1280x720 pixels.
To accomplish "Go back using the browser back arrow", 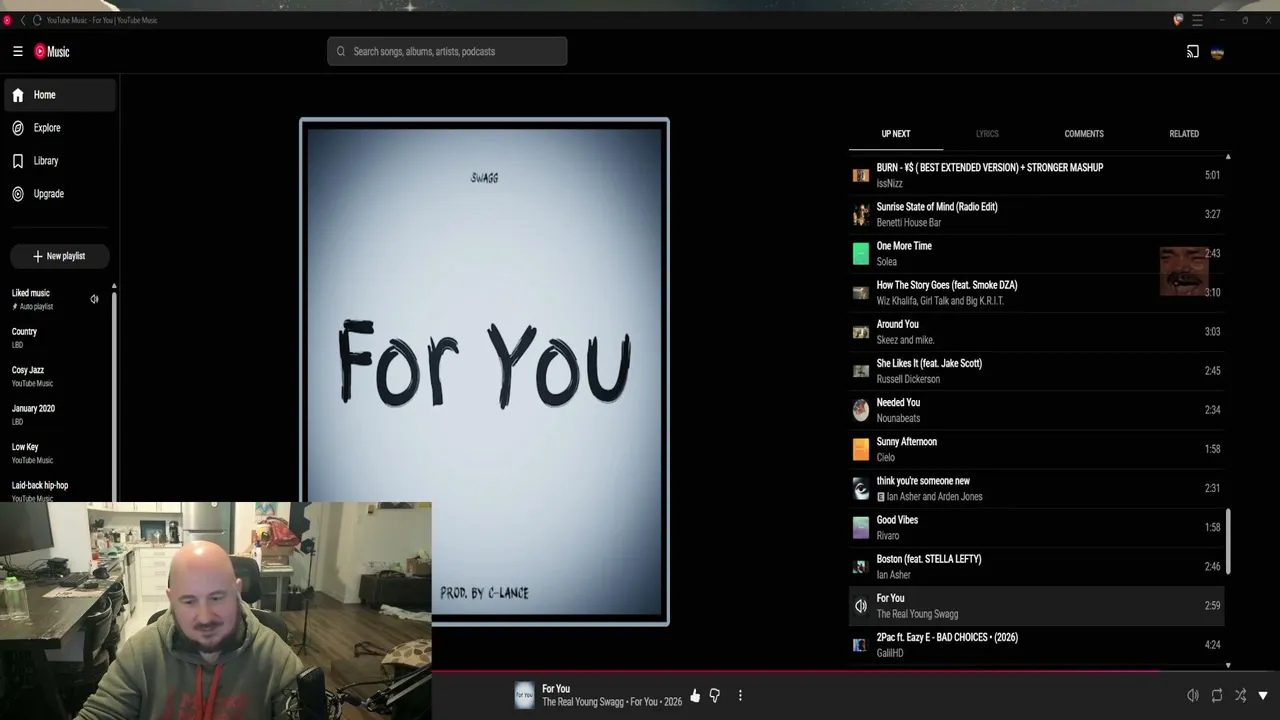I will click(22, 20).
